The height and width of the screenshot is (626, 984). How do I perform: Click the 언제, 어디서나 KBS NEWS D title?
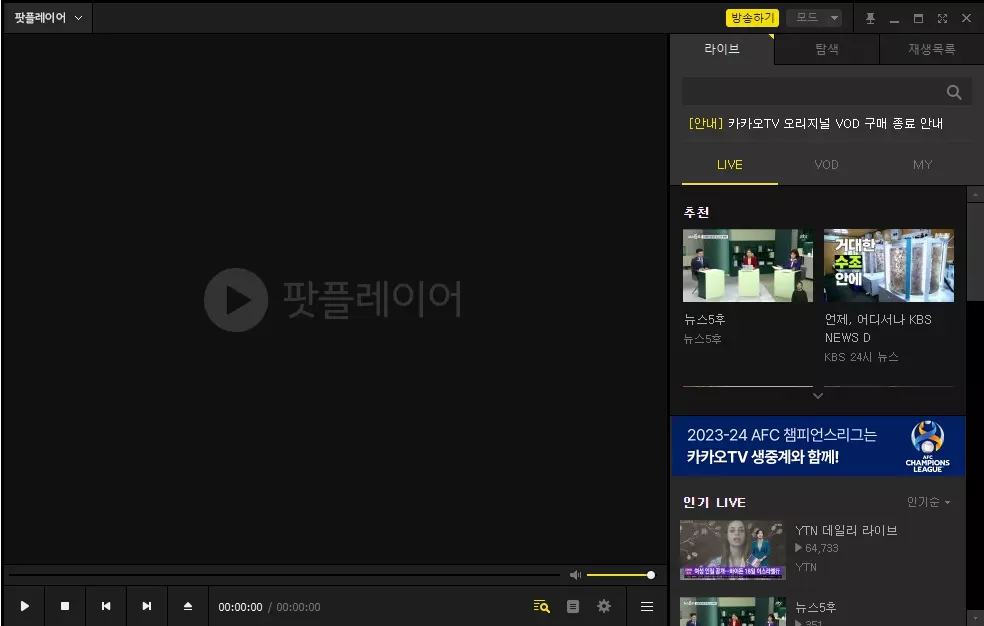click(x=878, y=328)
